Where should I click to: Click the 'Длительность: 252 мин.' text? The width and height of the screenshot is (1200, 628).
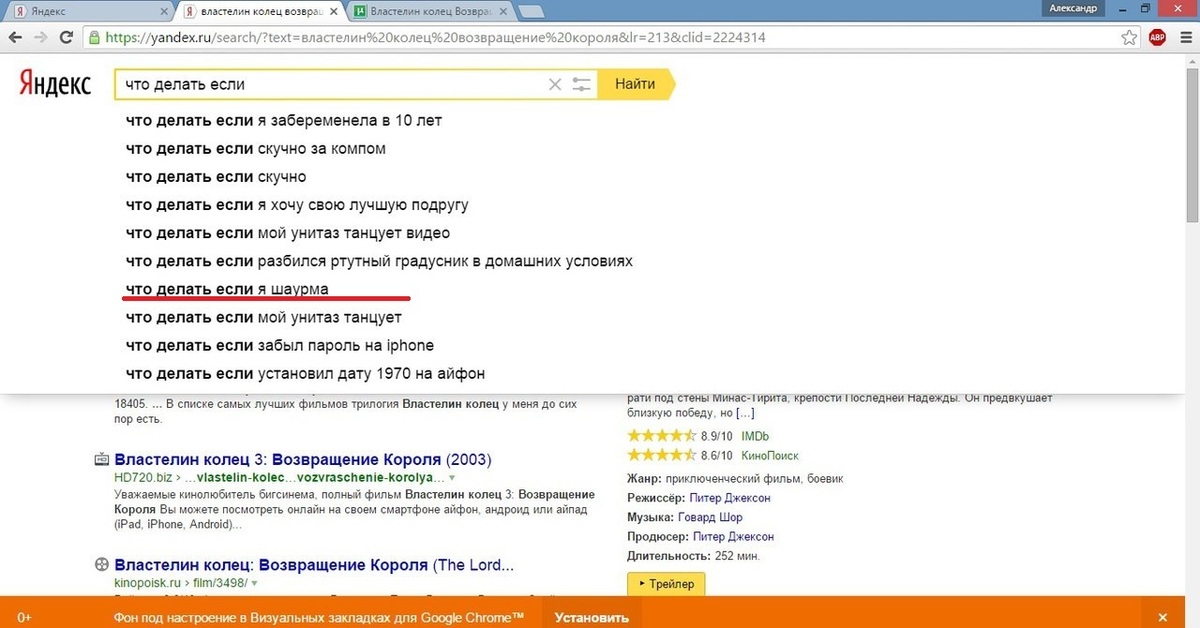pos(691,556)
